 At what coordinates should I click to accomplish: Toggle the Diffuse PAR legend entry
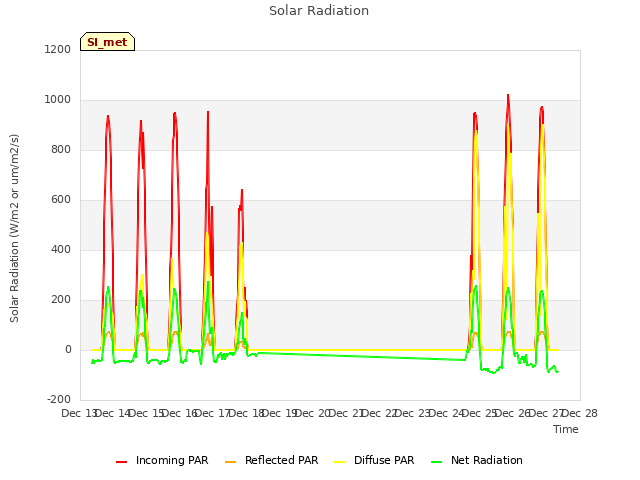(x=374, y=460)
